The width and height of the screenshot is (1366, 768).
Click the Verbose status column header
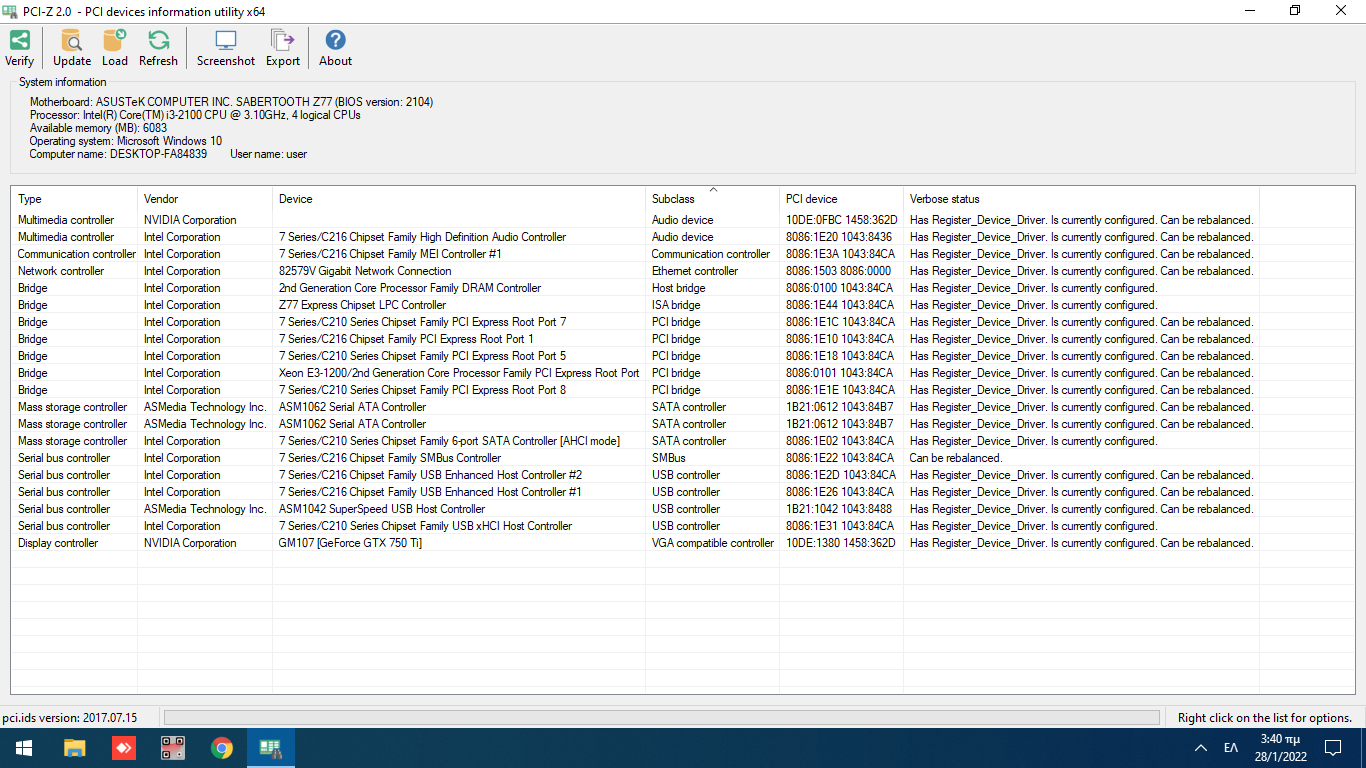point(944,199)
